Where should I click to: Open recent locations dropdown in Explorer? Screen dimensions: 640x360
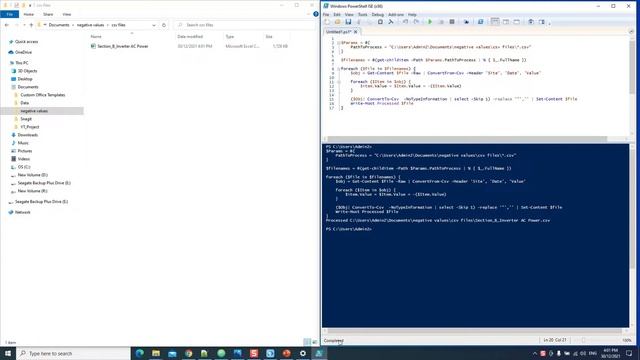click(24, 25)
